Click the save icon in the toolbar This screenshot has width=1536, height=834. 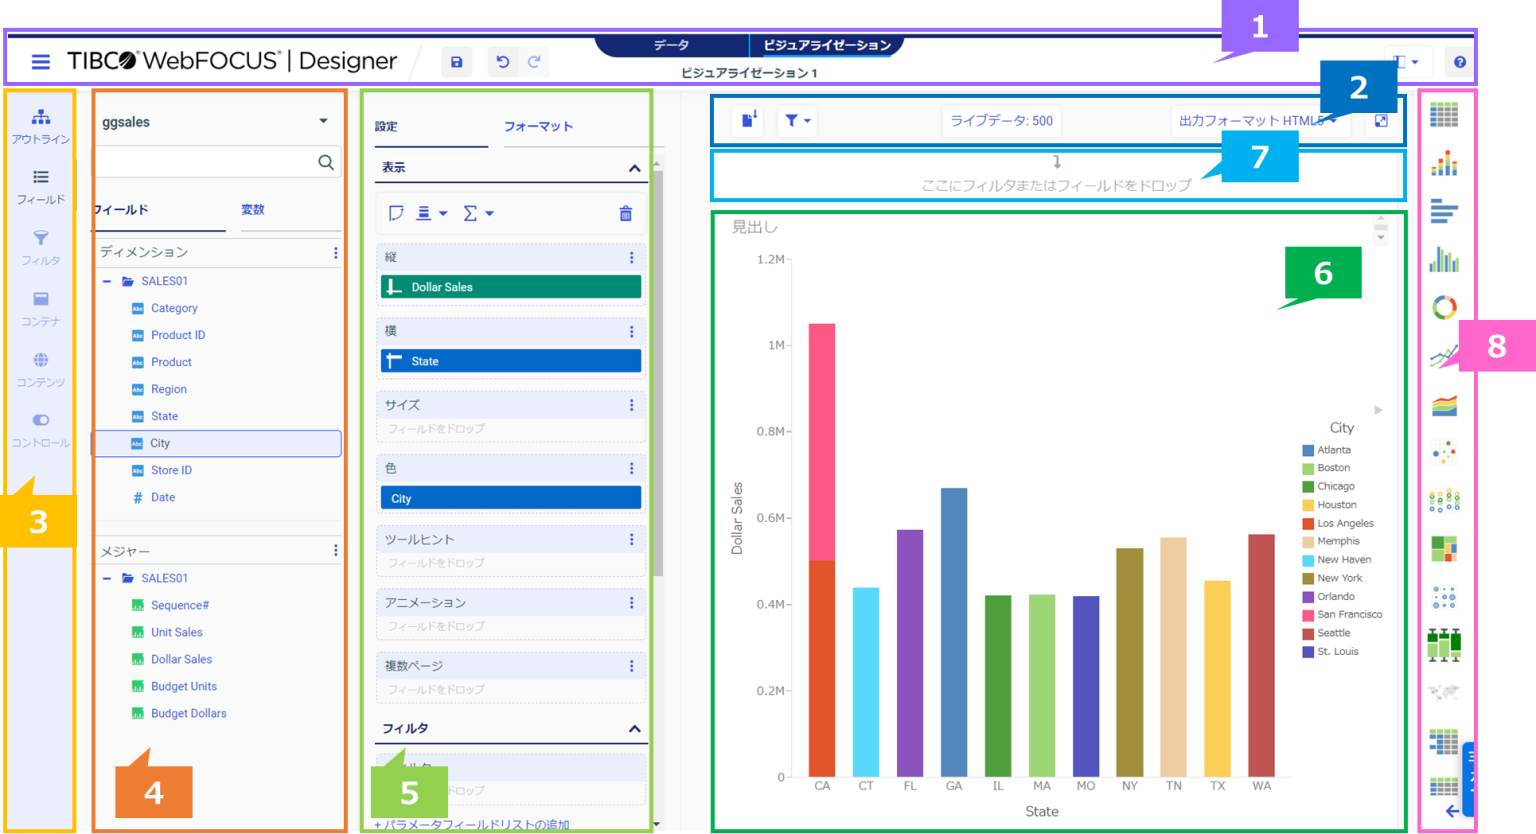pos(456,61)
